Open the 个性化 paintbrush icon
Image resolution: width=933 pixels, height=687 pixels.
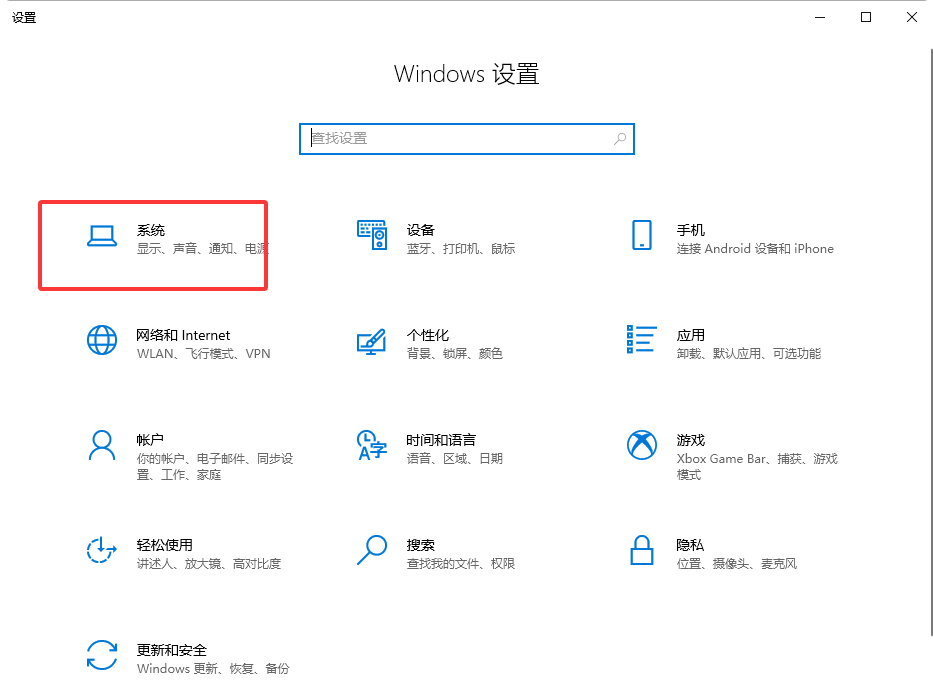(372, 341)
